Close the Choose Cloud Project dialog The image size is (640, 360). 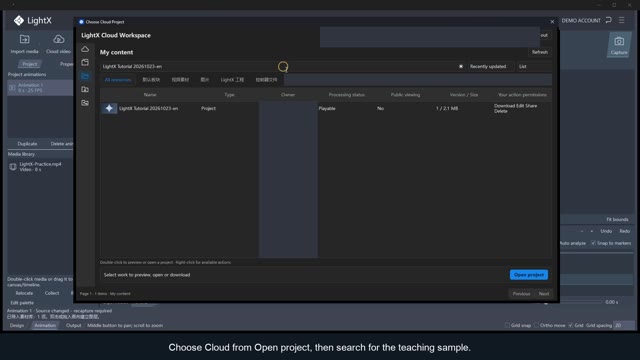click(552, 22)
